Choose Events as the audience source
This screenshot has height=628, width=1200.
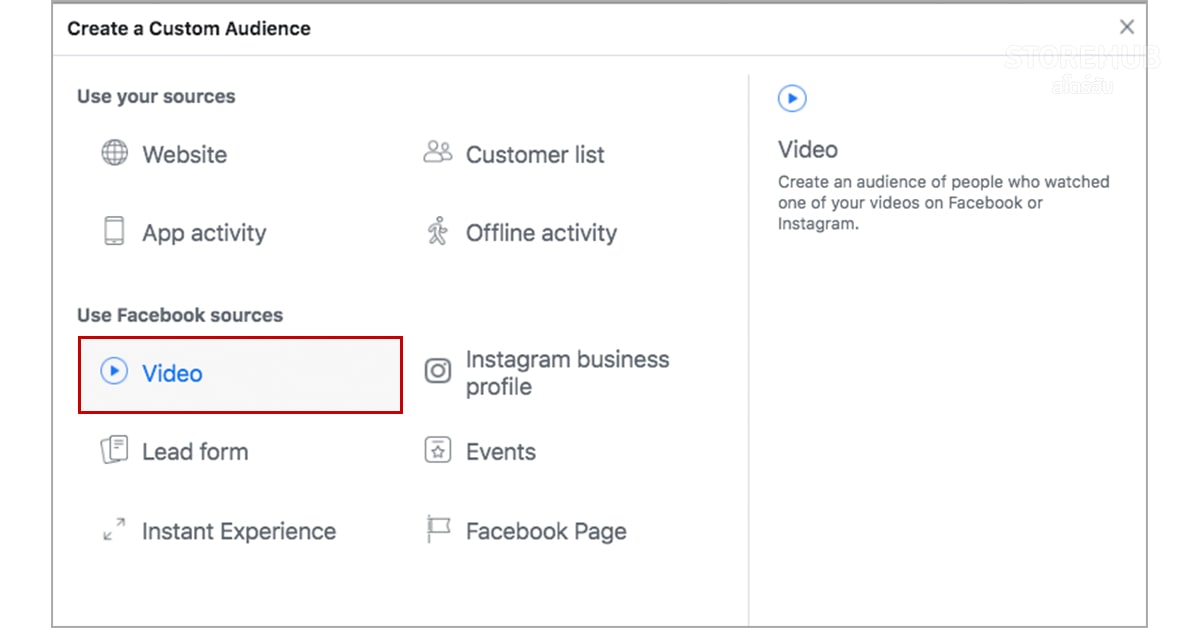coord(501,451)
